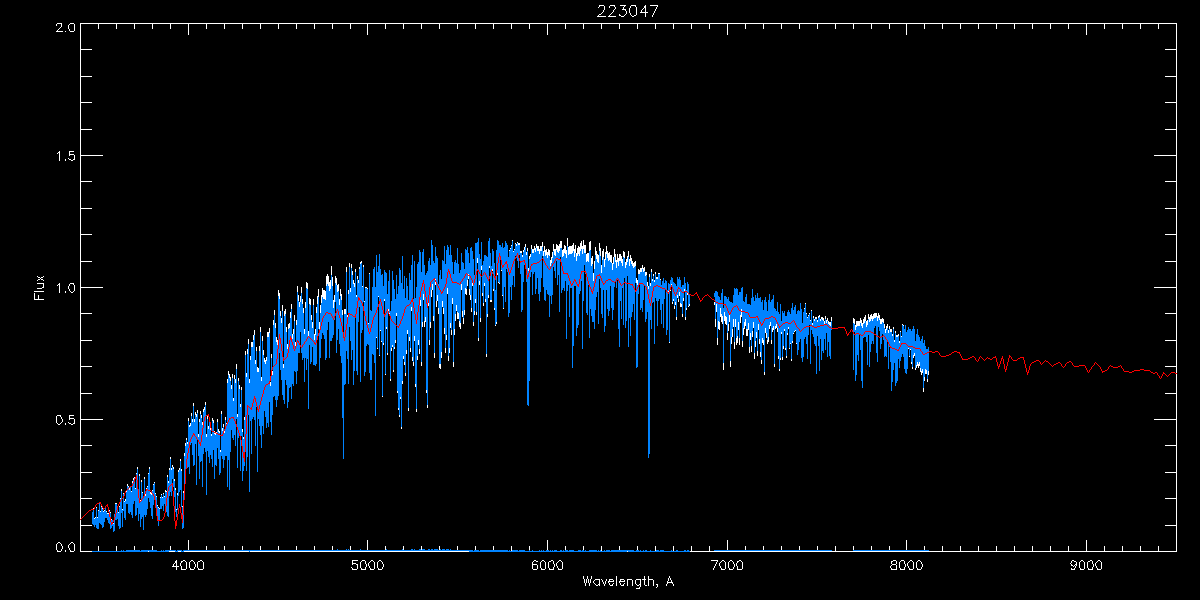Click red model curve in gap near 7650
Viewport: 1200px width, 600px height.
842,327
